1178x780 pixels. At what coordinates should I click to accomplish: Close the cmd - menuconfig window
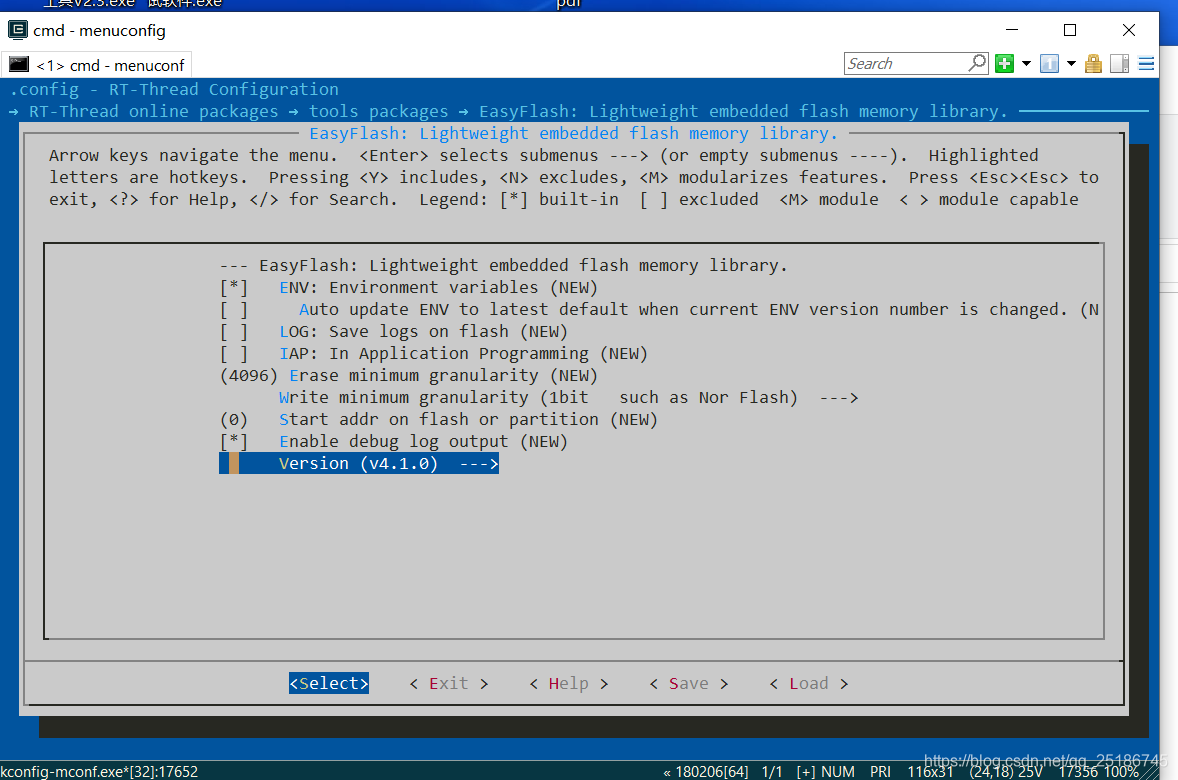[1128, 30]
